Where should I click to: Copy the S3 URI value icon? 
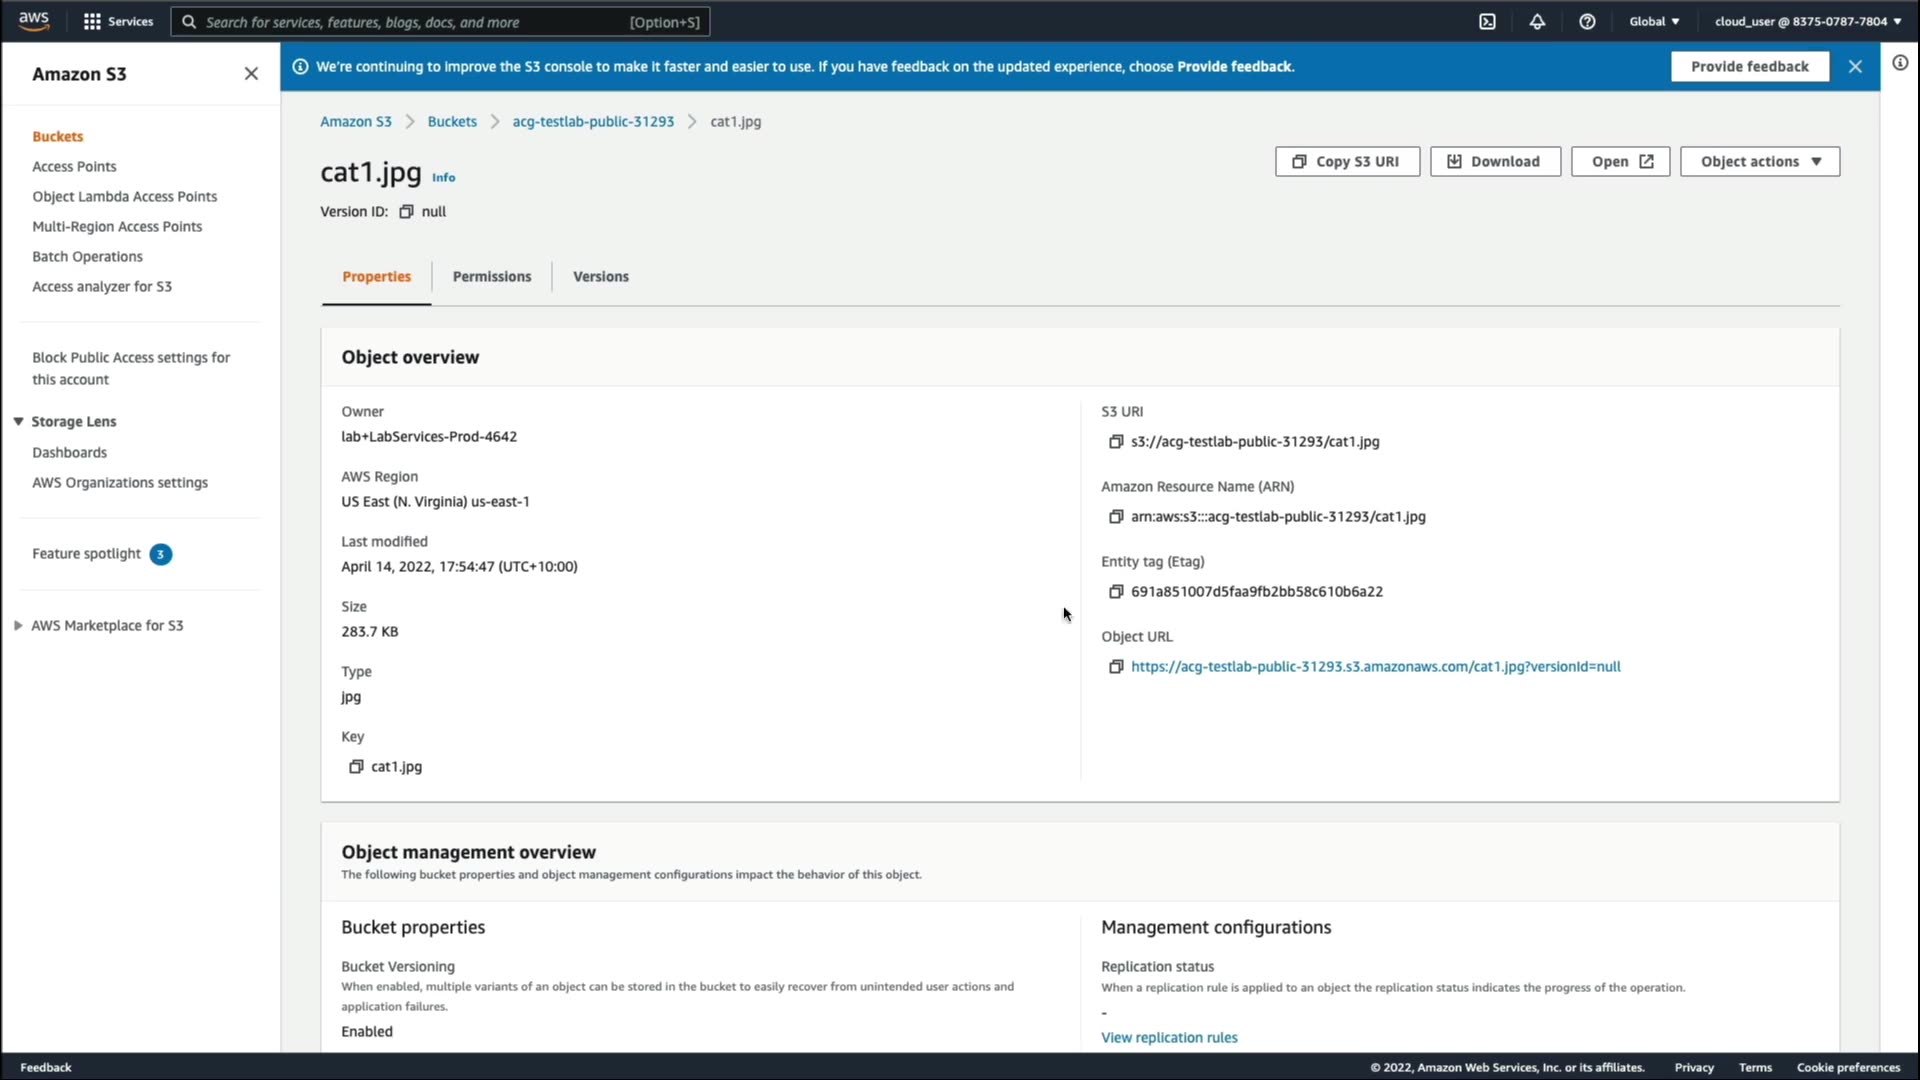pyautogui.click(x=1116, y=441)
